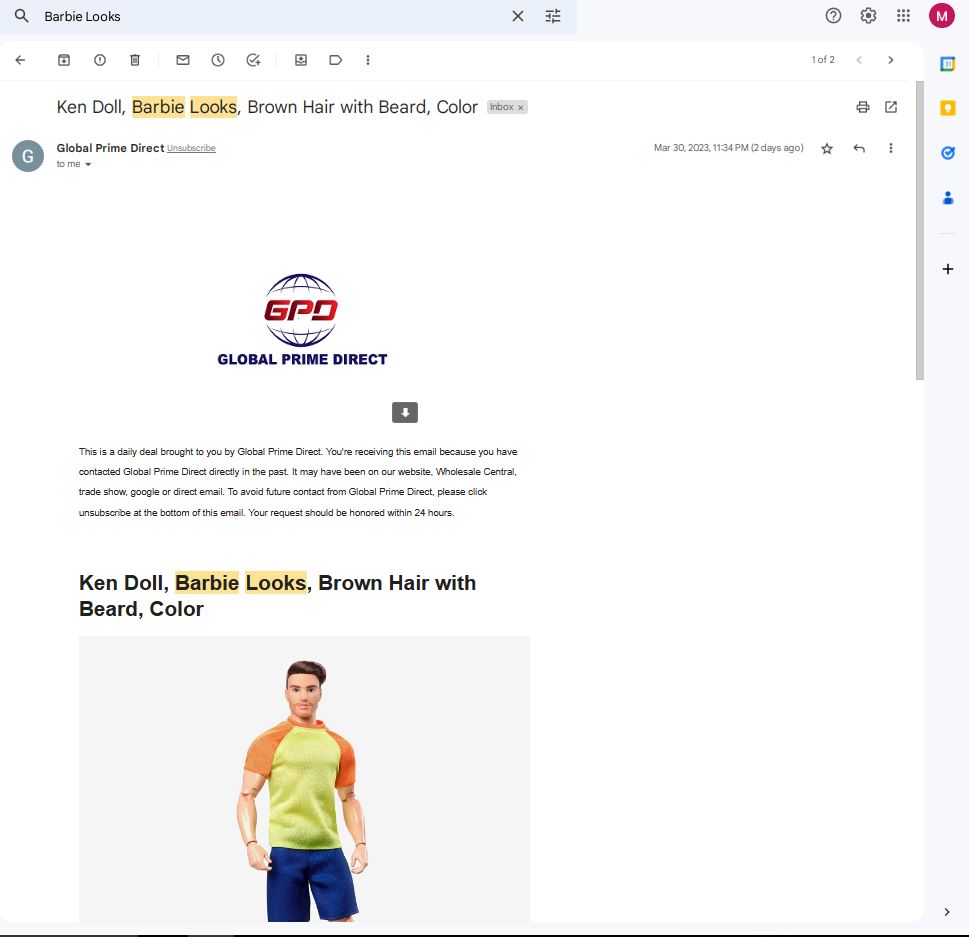The width and height of the screenshot is (969, 937).
Task: Snooze this email
Action: coord(218,60)
